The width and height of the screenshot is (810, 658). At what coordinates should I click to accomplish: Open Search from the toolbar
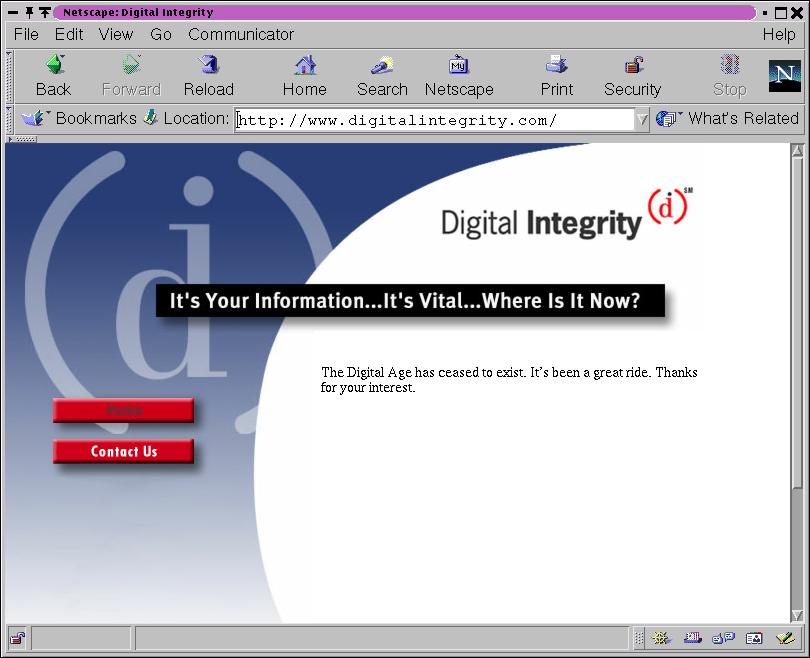(382, 66)
